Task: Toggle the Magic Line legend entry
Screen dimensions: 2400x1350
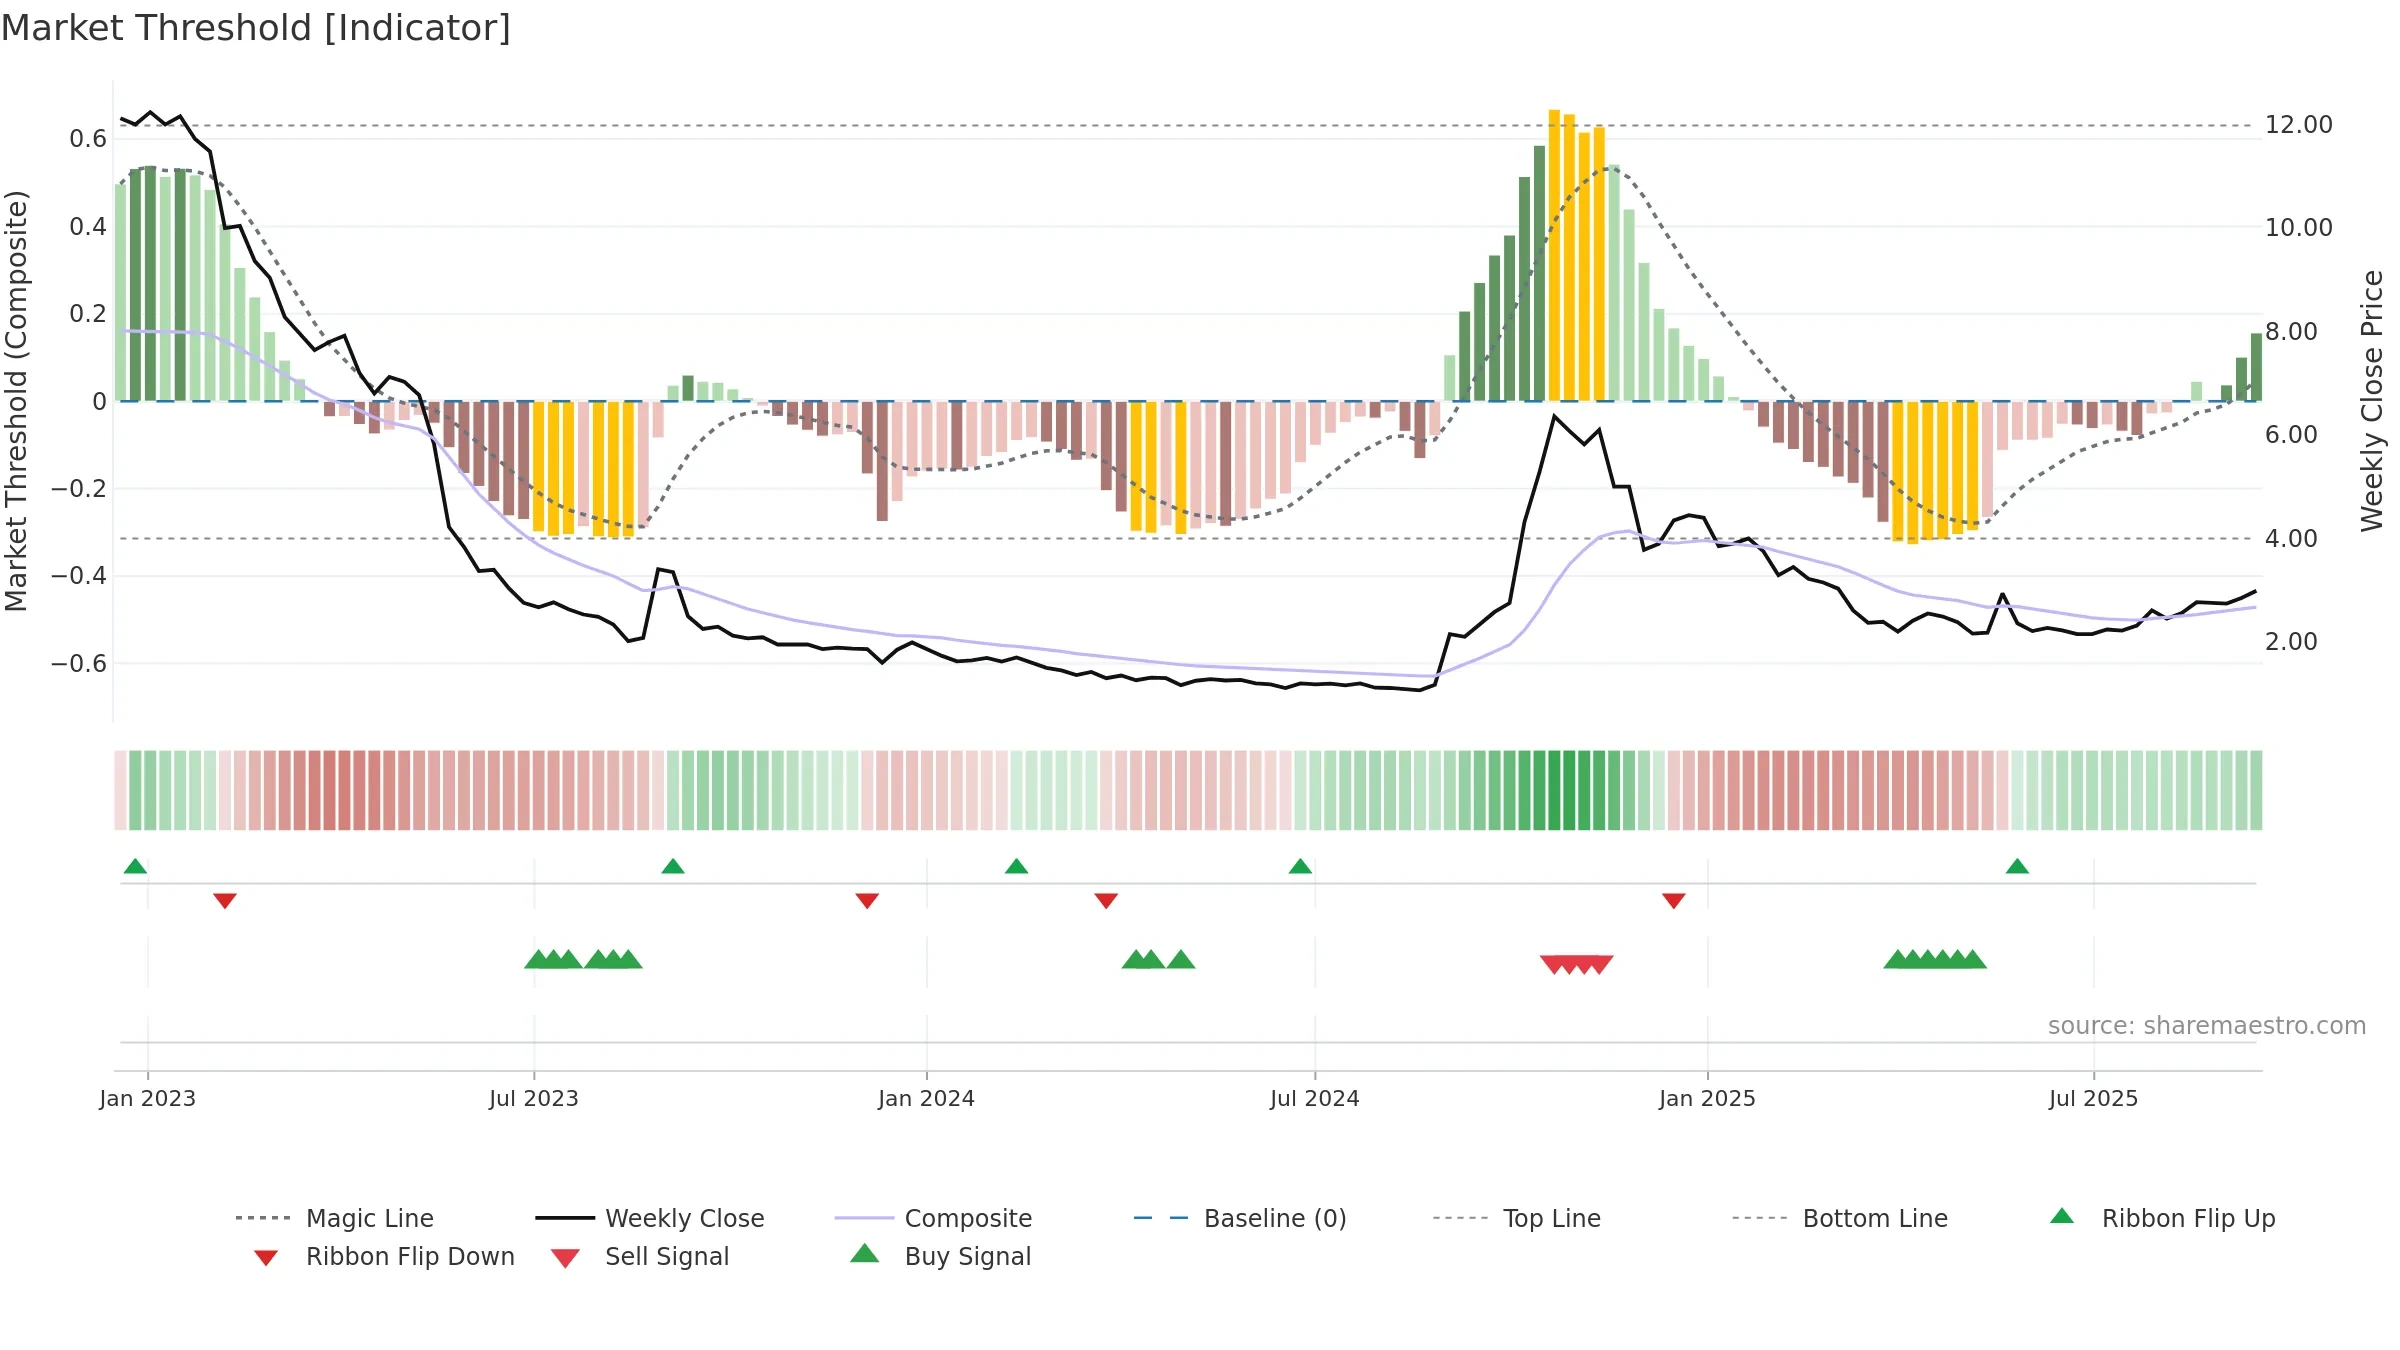Action: coord(335,1218)
